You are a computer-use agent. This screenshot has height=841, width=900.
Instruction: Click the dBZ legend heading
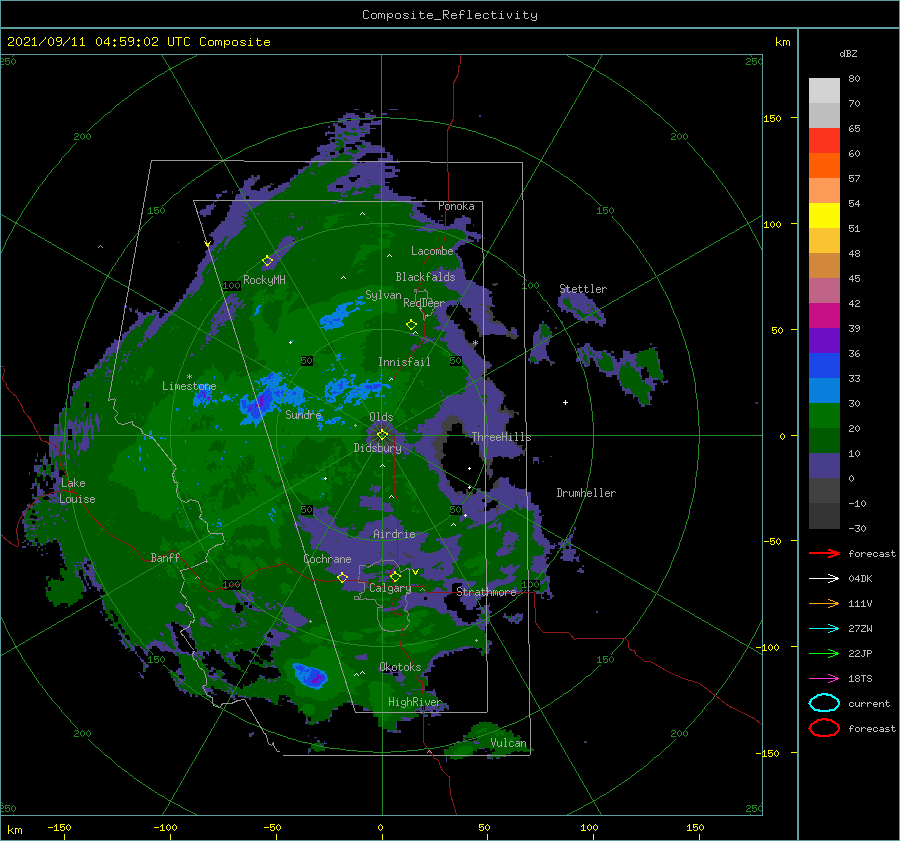point(848,53)
